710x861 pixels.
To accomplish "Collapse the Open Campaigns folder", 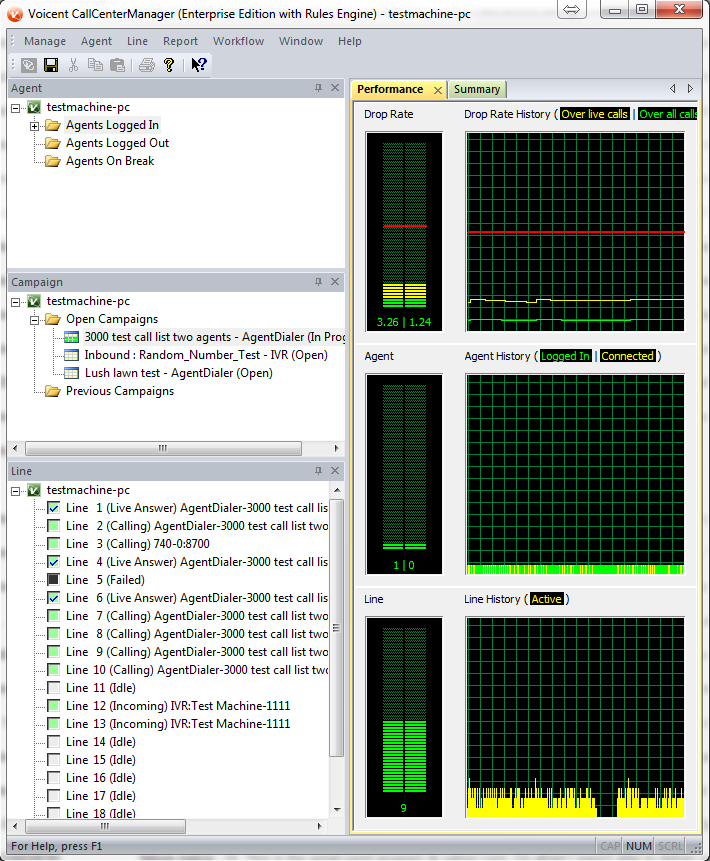I will [x=35, y=320].
